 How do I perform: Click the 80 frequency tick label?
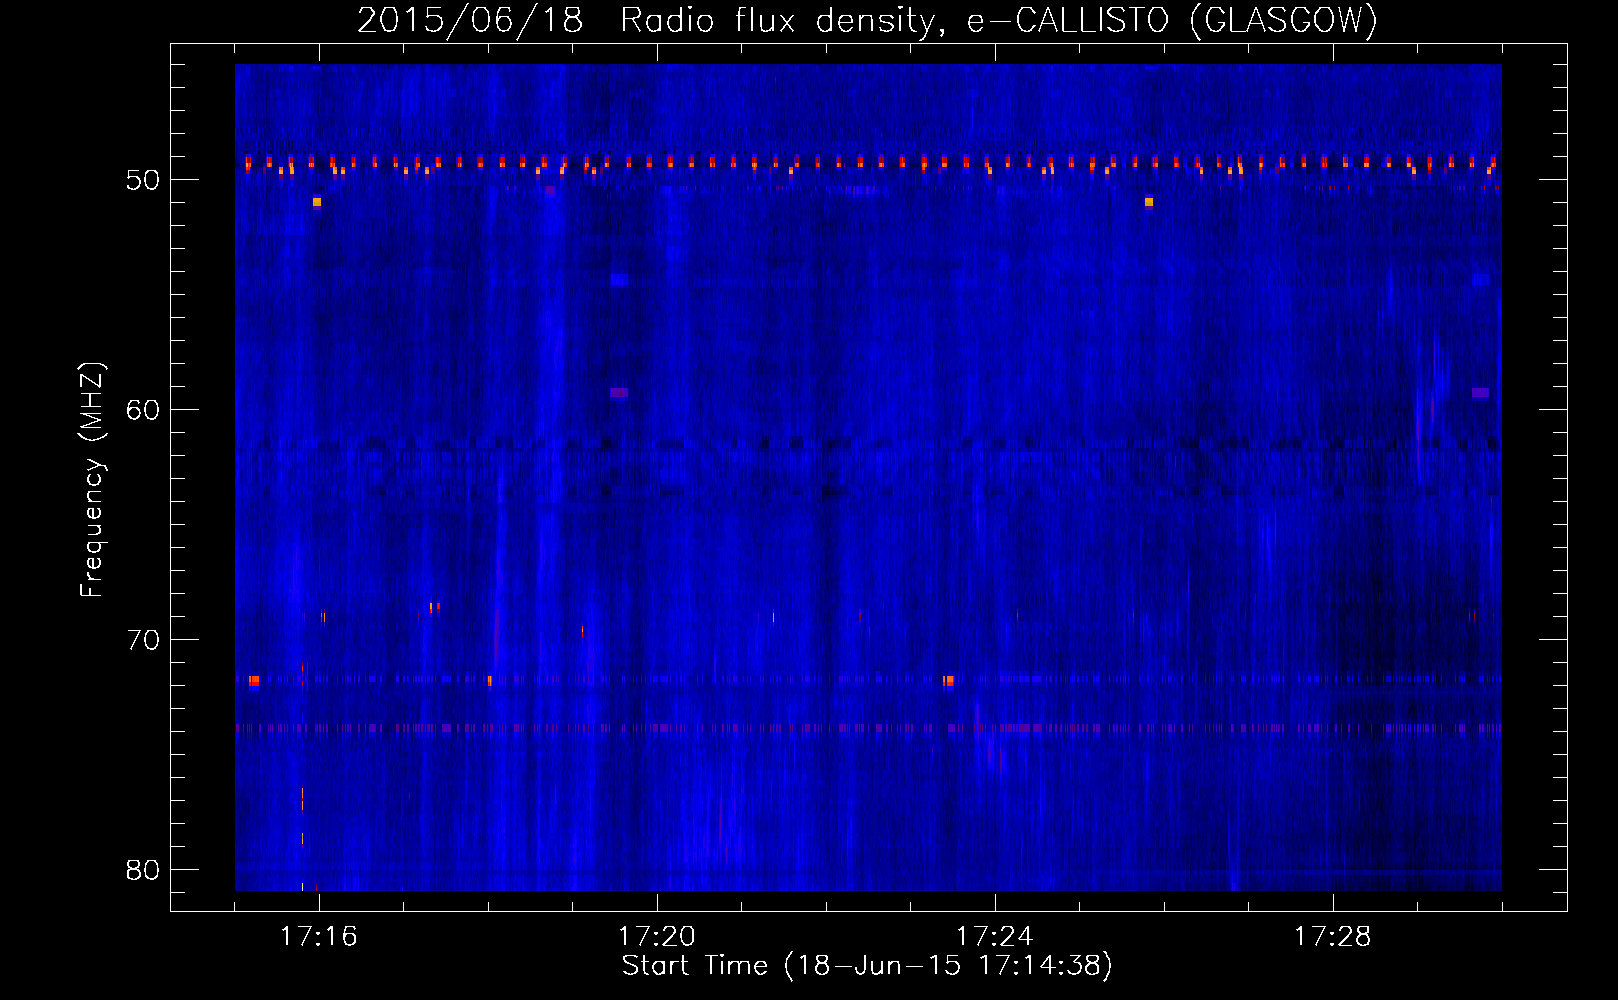143,870
